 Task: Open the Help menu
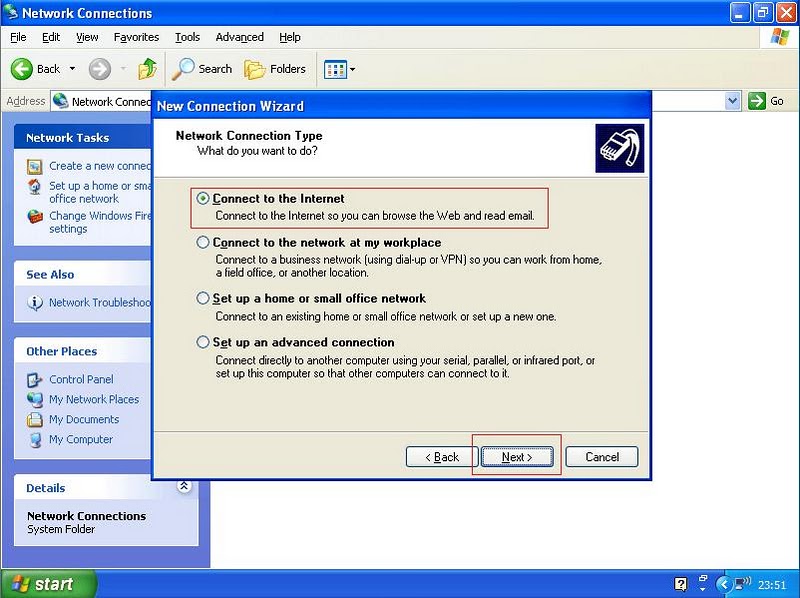[290, 37]
